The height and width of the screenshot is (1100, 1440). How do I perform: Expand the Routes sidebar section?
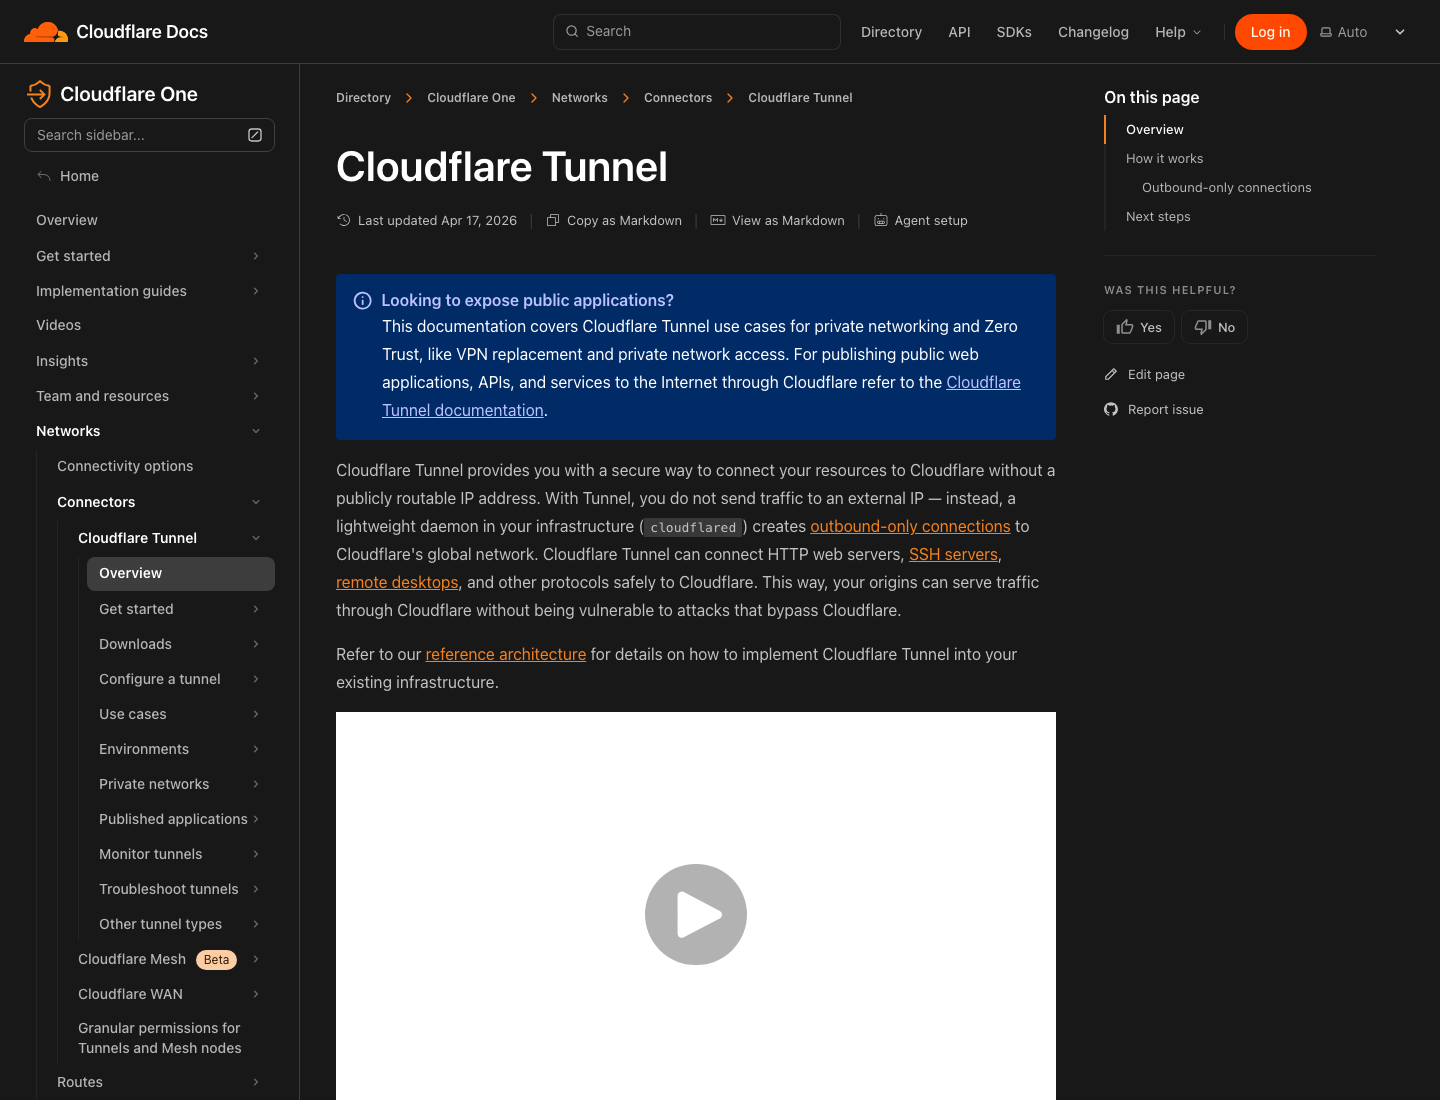pyautogui.click(x=256, y=1082)
